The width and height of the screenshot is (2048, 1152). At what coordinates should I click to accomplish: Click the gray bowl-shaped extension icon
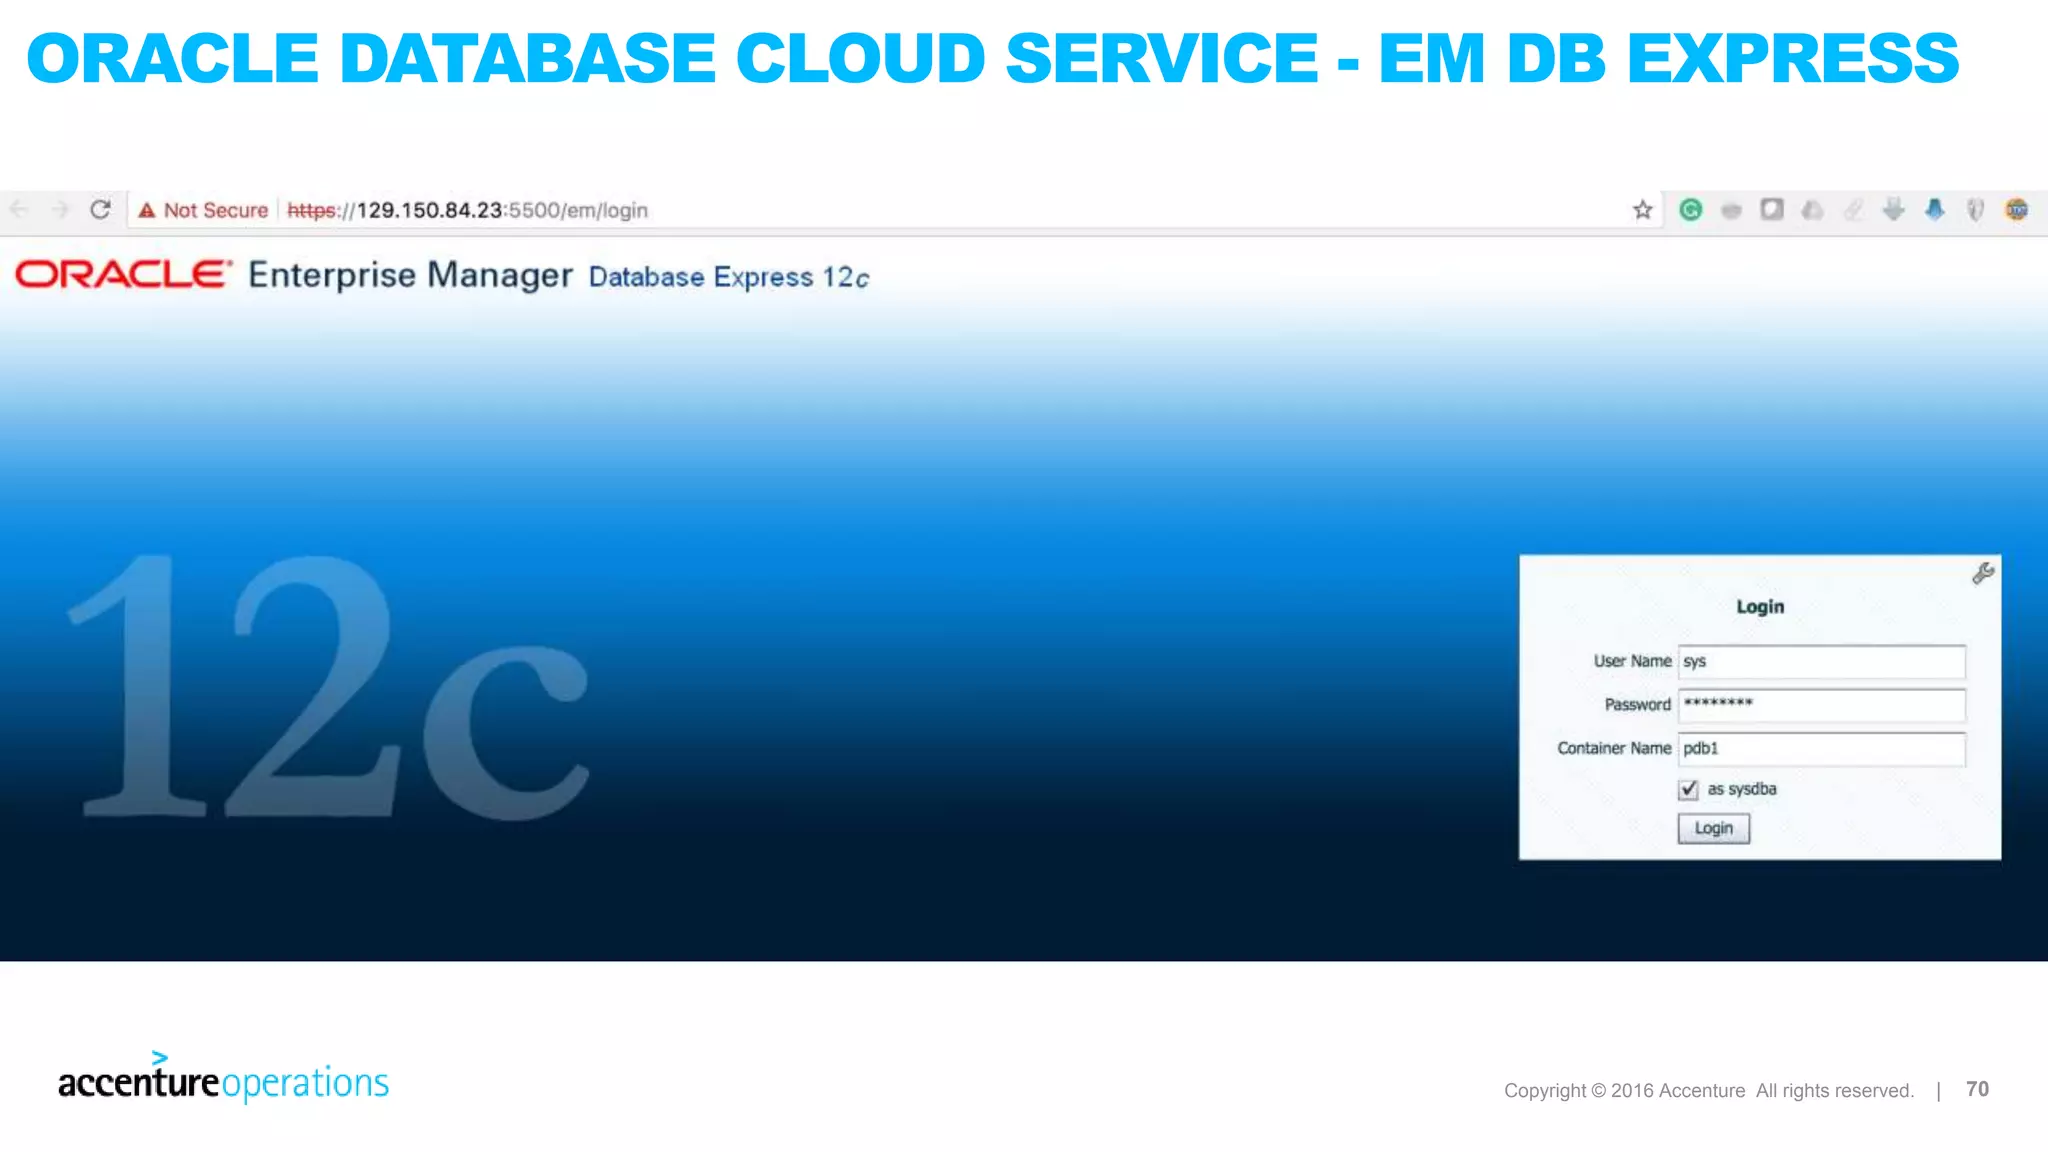coord(1732,210)
